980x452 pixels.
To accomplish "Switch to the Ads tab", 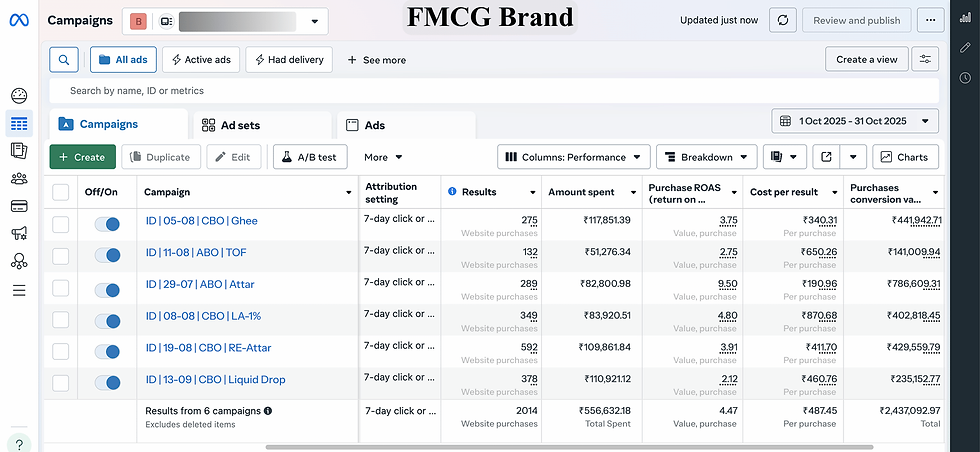I will click(x=406, y=125).
